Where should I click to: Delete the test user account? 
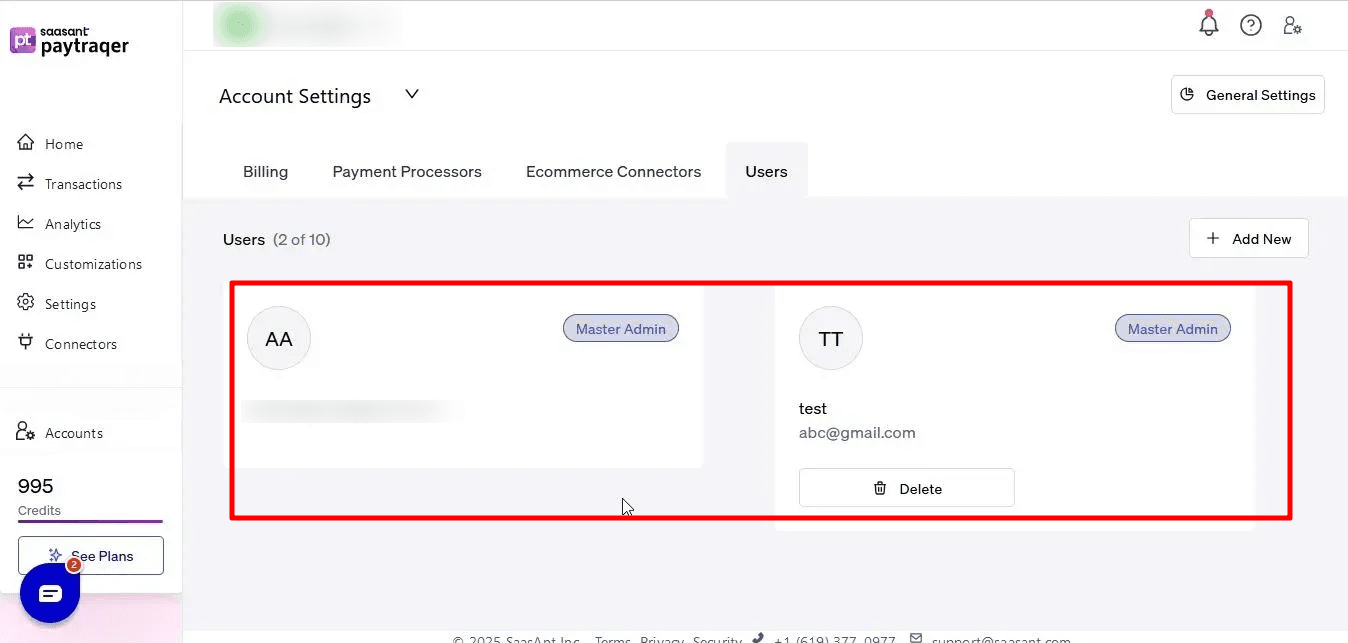[906, 487]
